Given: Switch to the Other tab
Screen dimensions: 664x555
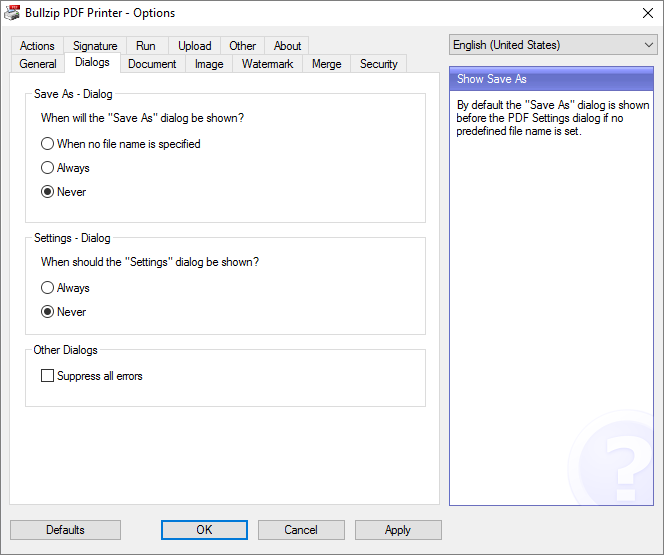Looking at the screenshot, I should pyautogui.click(x=243, y=46).
